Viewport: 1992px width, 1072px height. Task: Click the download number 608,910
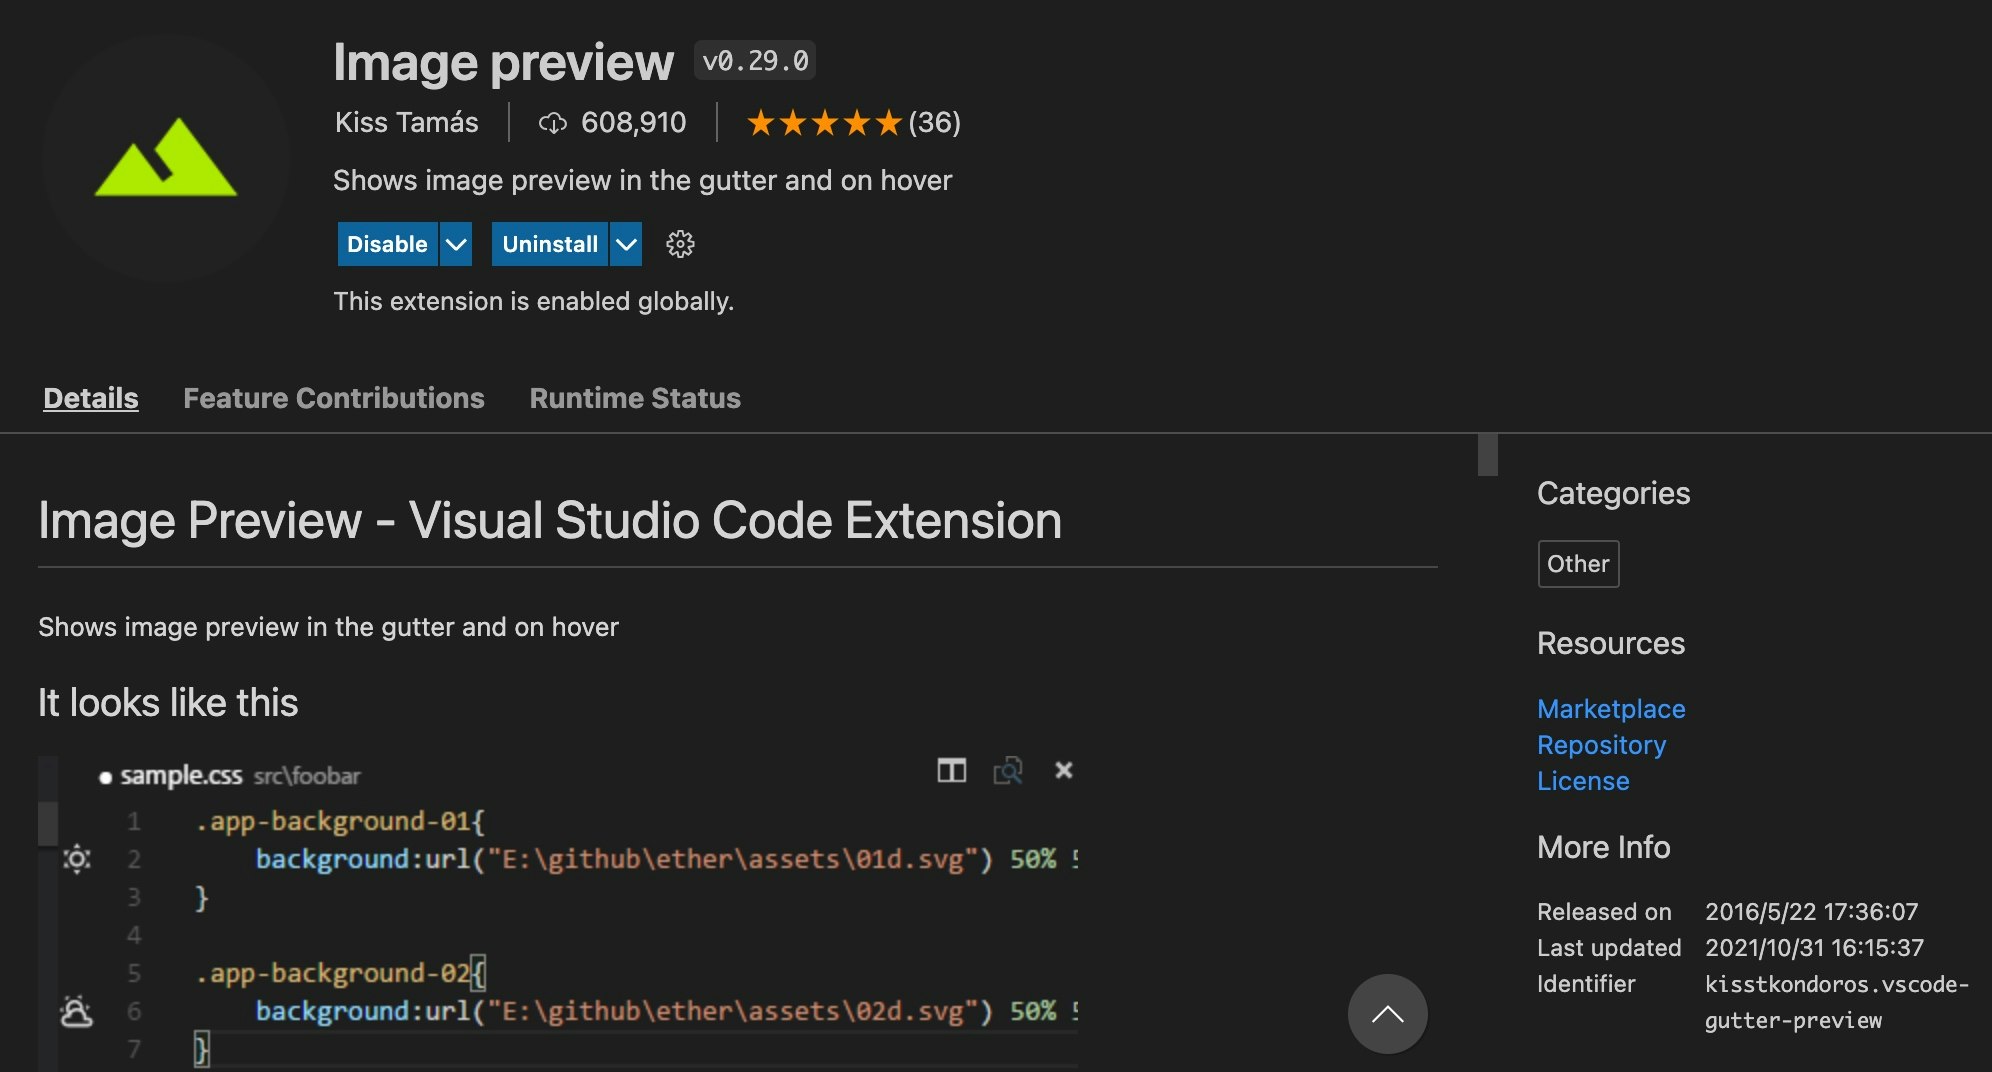click(x=634, y=123)
